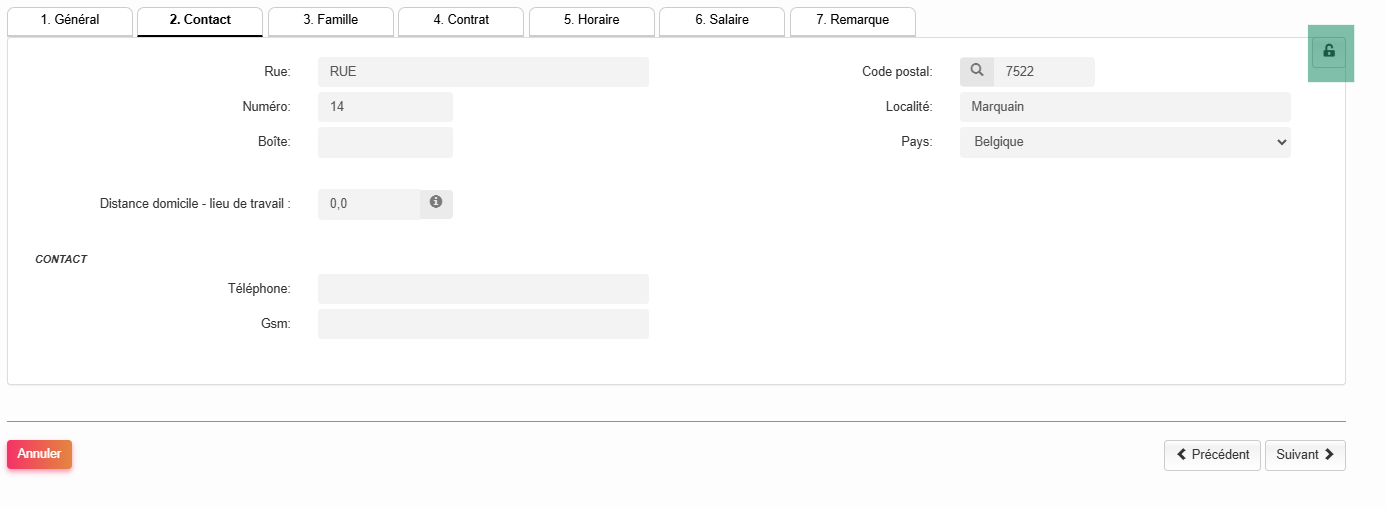Click the Suivant button

1305,455
